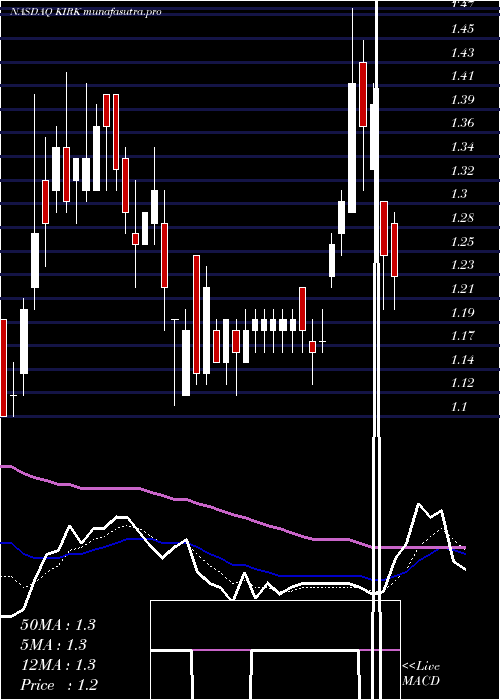Click the 1.28 price axis label
This screenshot has width=500, height=700.
tap(462, 218)
